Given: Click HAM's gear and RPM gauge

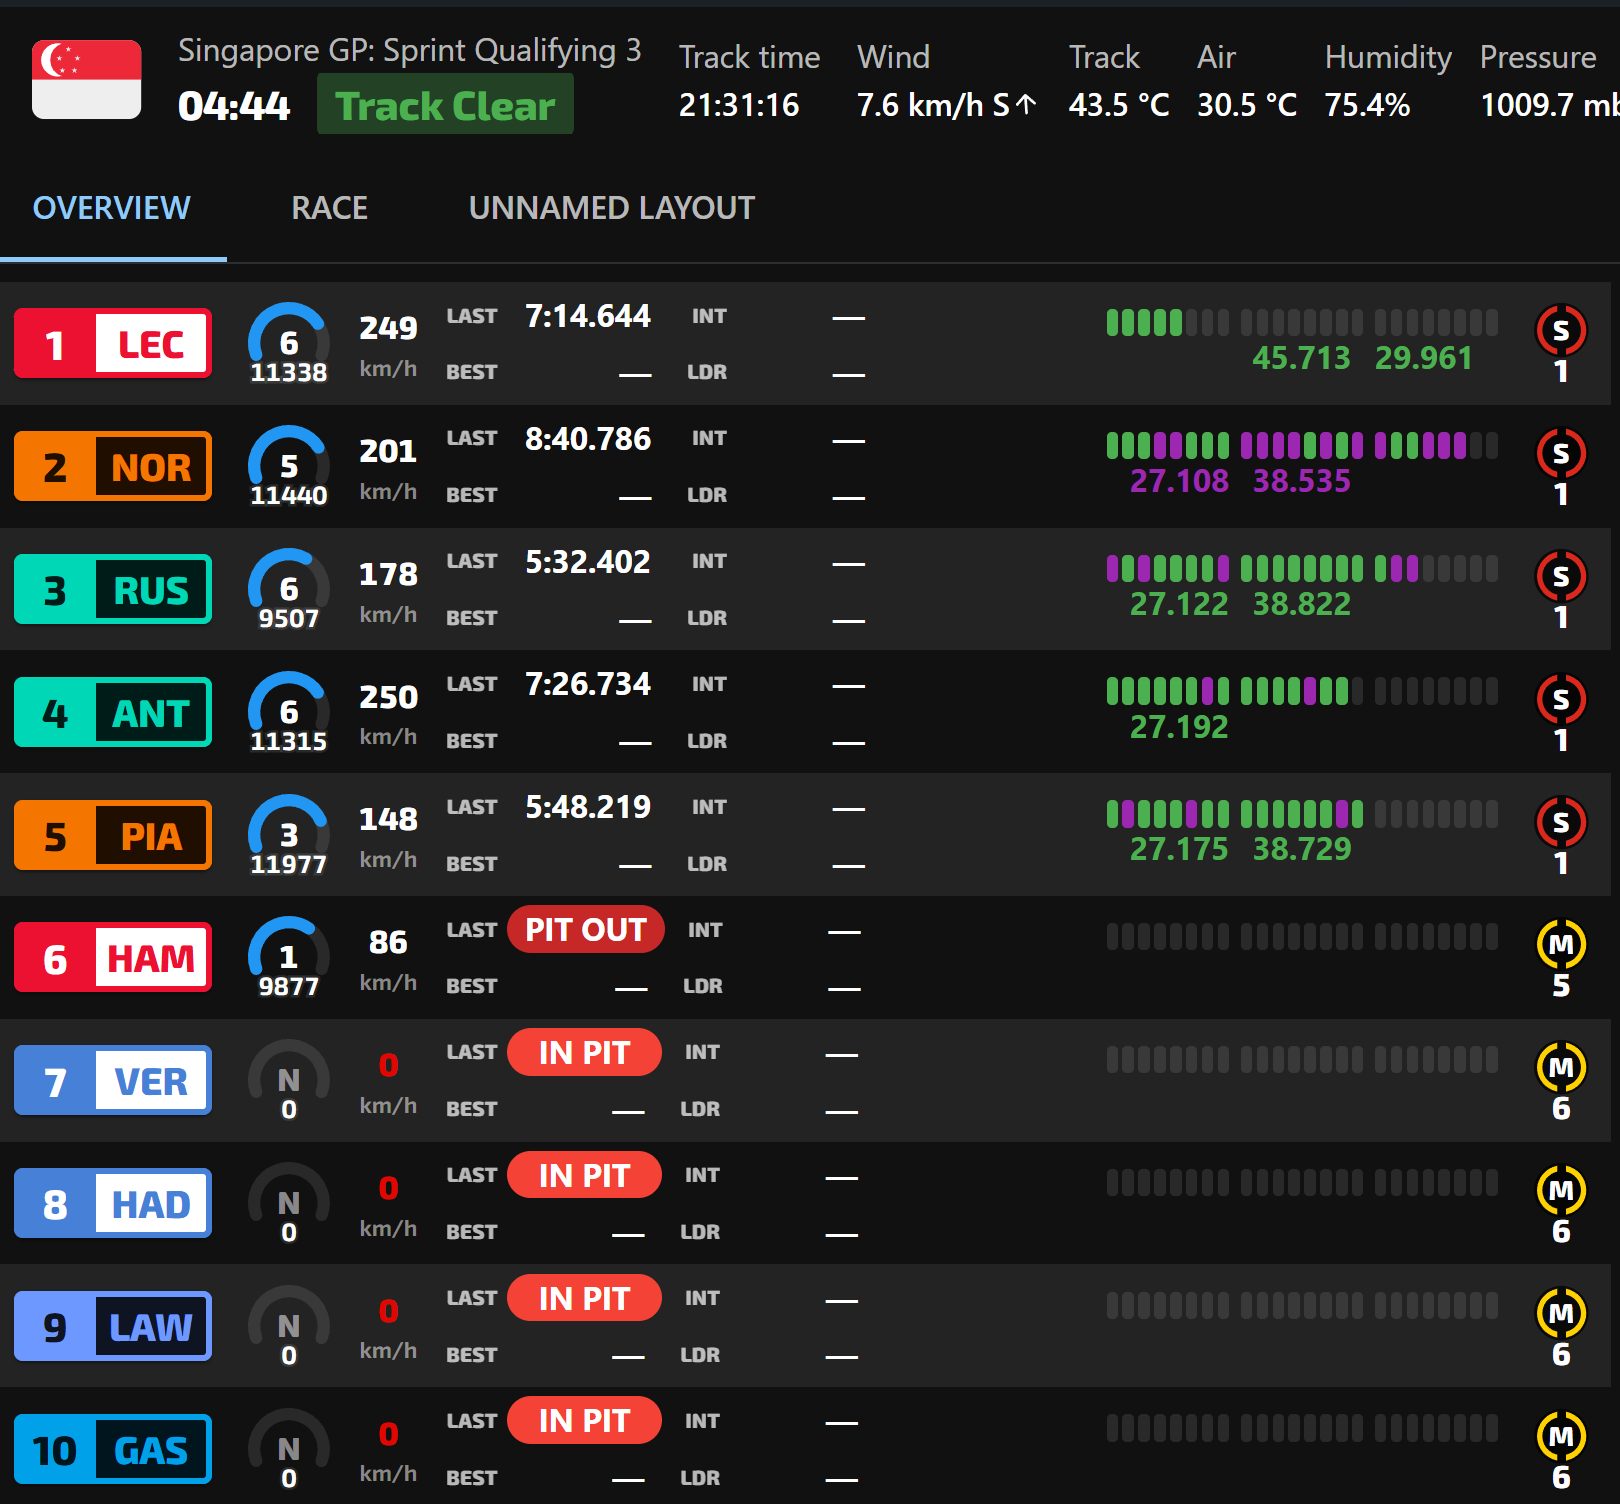Looking at the screenshot, I should click(289, 957).
